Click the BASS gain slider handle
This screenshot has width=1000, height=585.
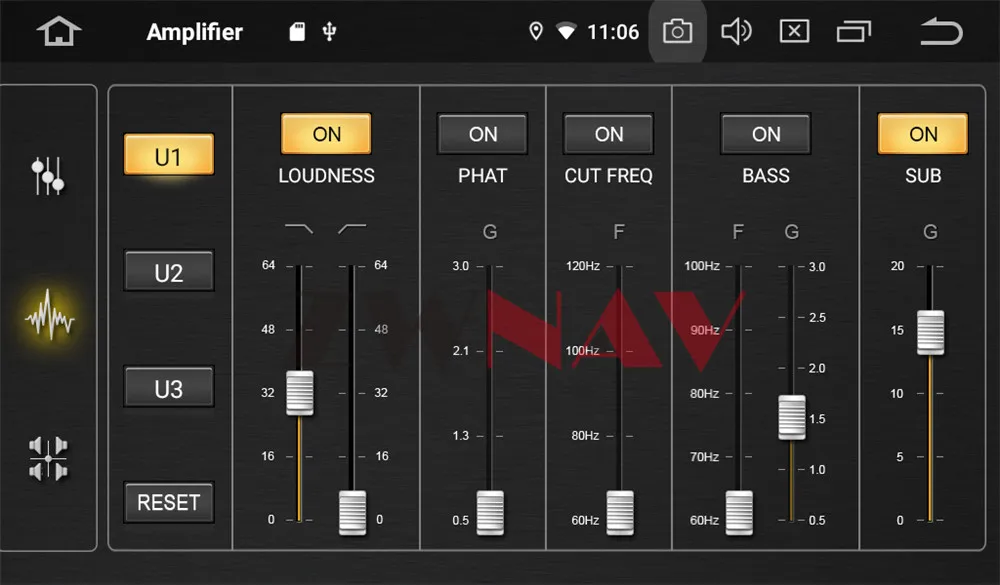click(x=792, y=417)
